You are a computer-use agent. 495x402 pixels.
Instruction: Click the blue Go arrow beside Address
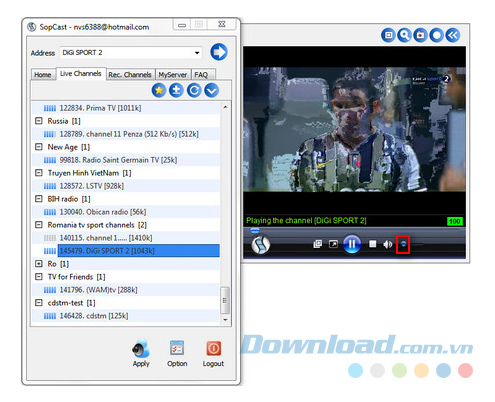[219, 52]
